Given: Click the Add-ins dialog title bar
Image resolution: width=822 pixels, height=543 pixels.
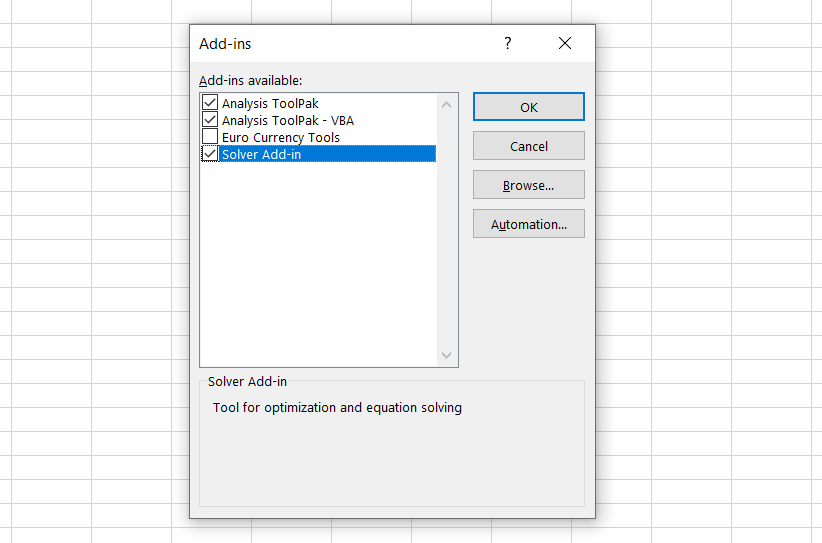Looking at the screenshot, I should pyautogui.click(x=340, y=43).
